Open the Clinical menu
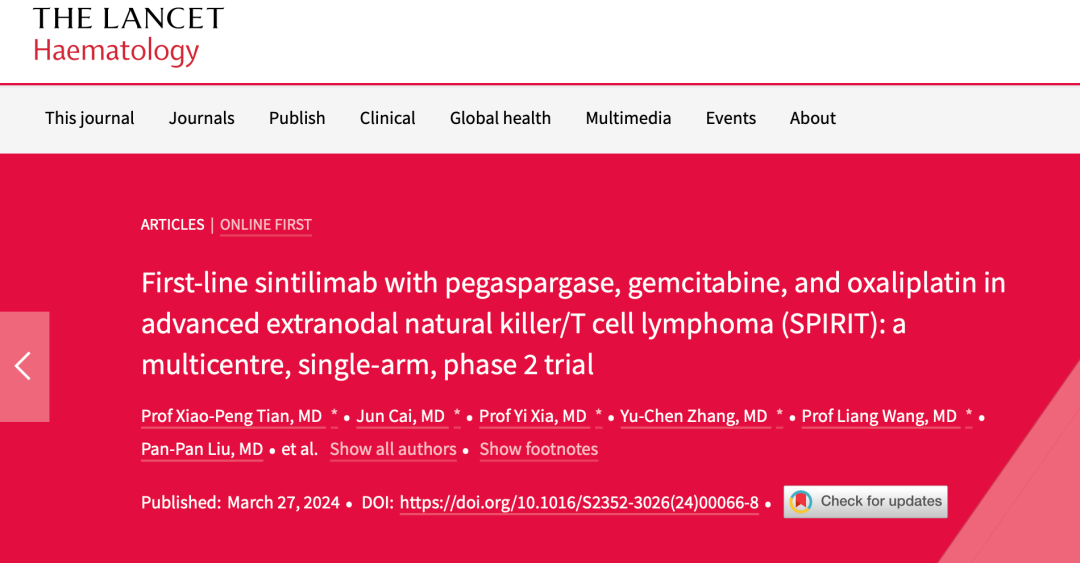 click(387, 118)
